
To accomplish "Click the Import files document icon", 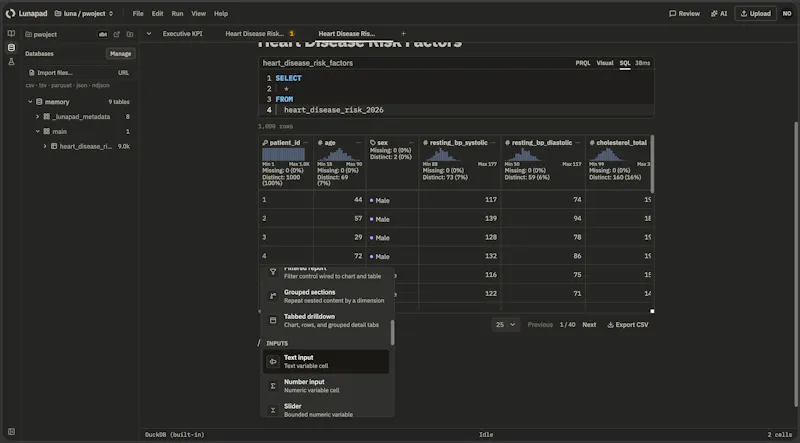I will (32, 73).
